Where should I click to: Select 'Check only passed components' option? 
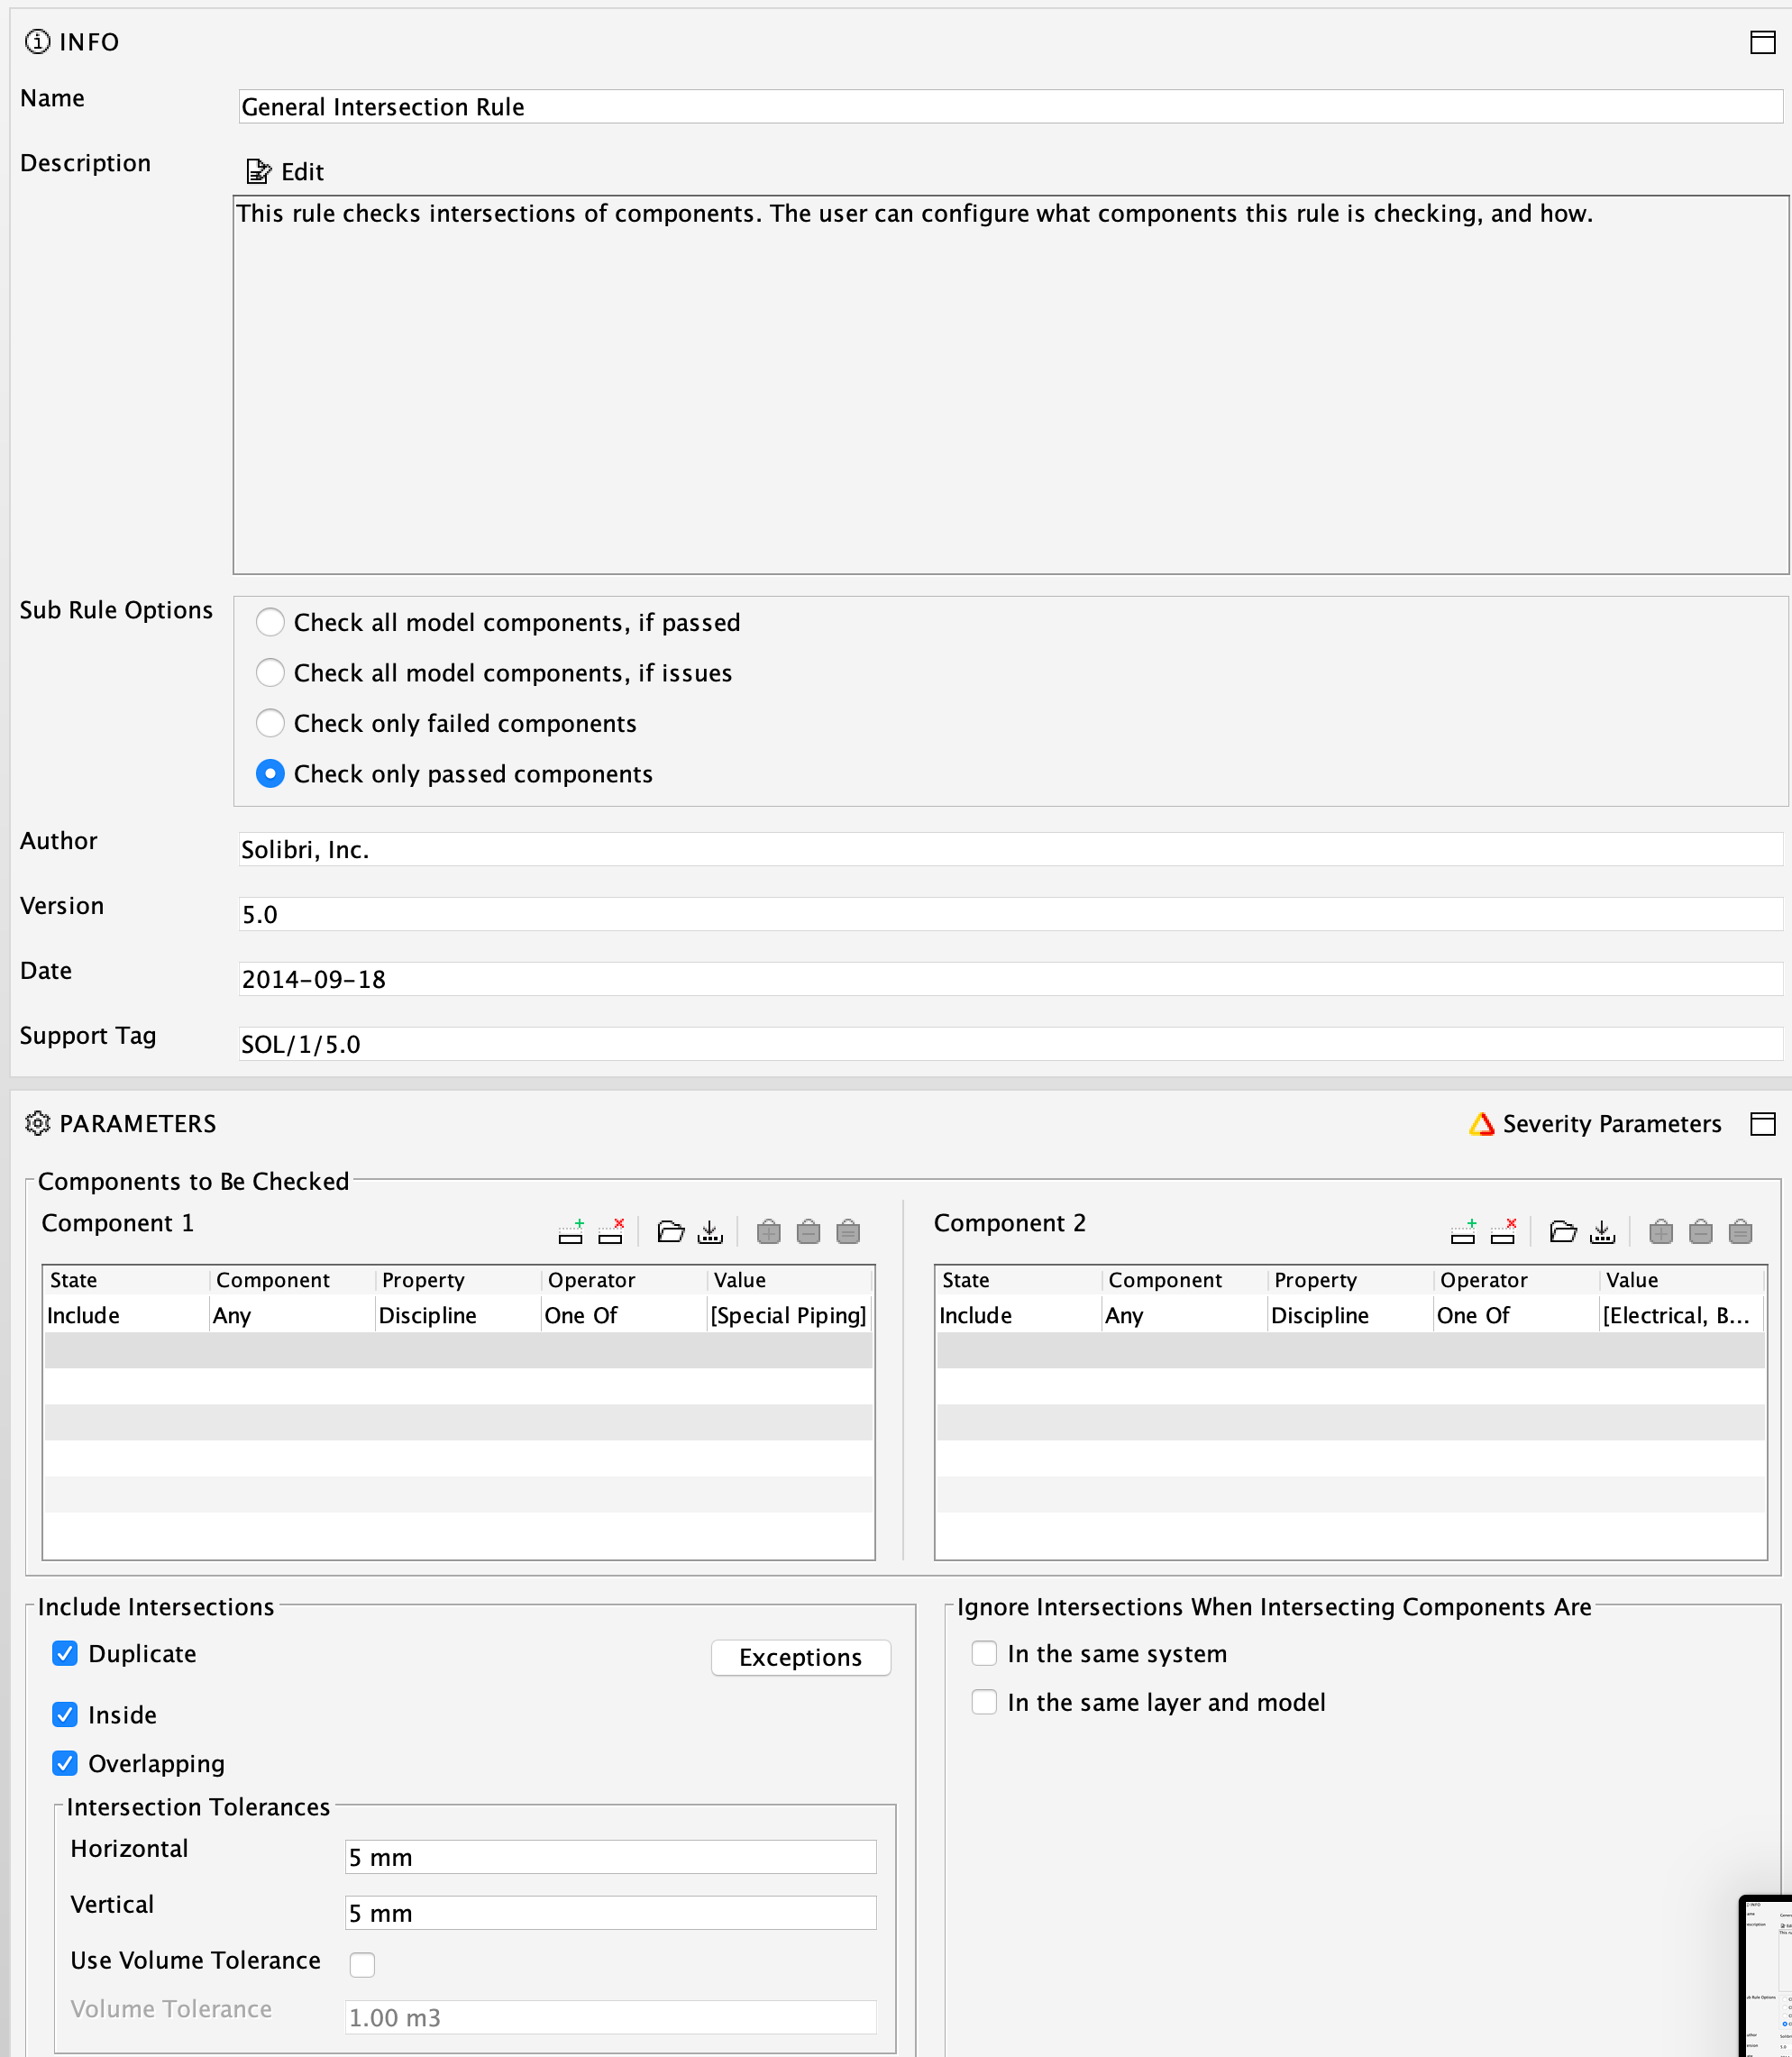pos(270,774)
